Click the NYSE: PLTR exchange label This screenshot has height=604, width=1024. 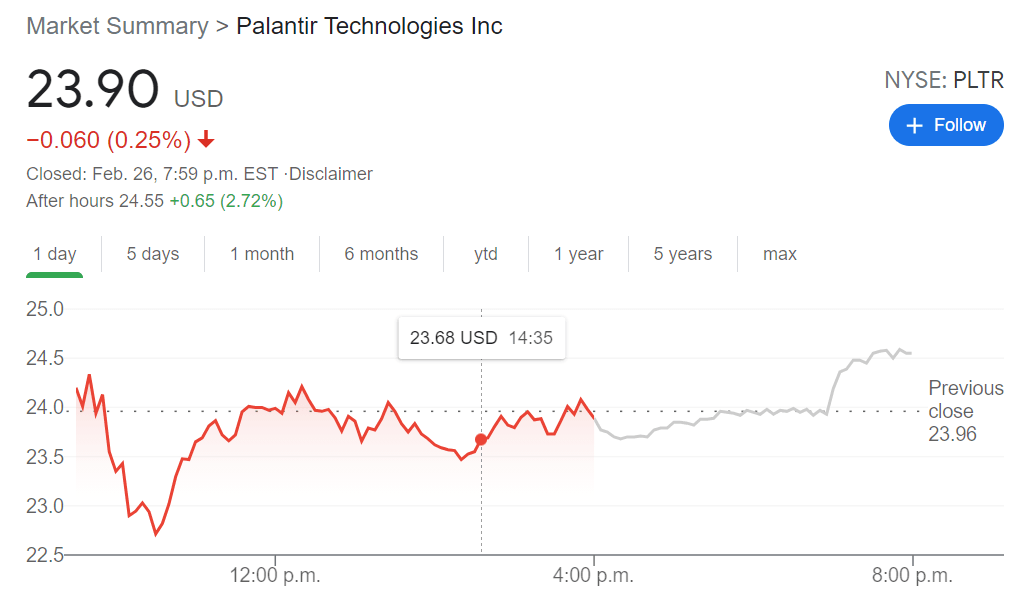tap(944, 80)
